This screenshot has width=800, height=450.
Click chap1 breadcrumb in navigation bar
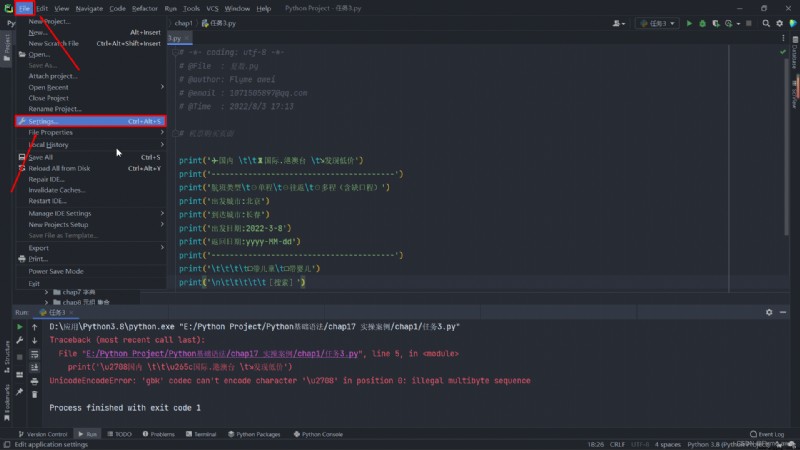[x=183, y=23]
